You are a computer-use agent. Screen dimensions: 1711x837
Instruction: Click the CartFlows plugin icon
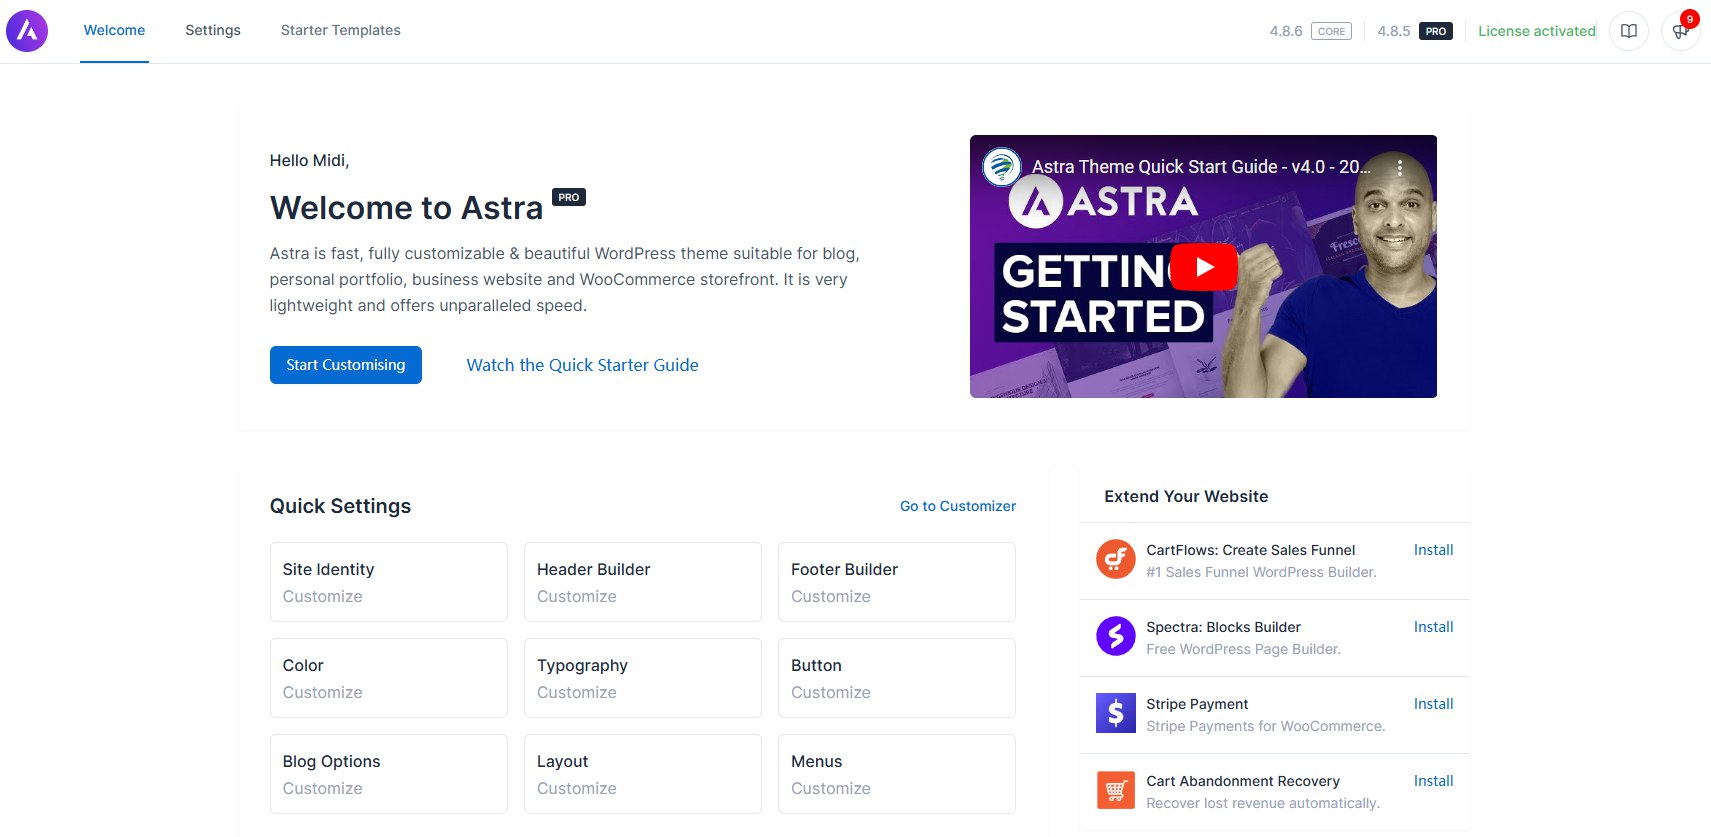pos(1115,559)
